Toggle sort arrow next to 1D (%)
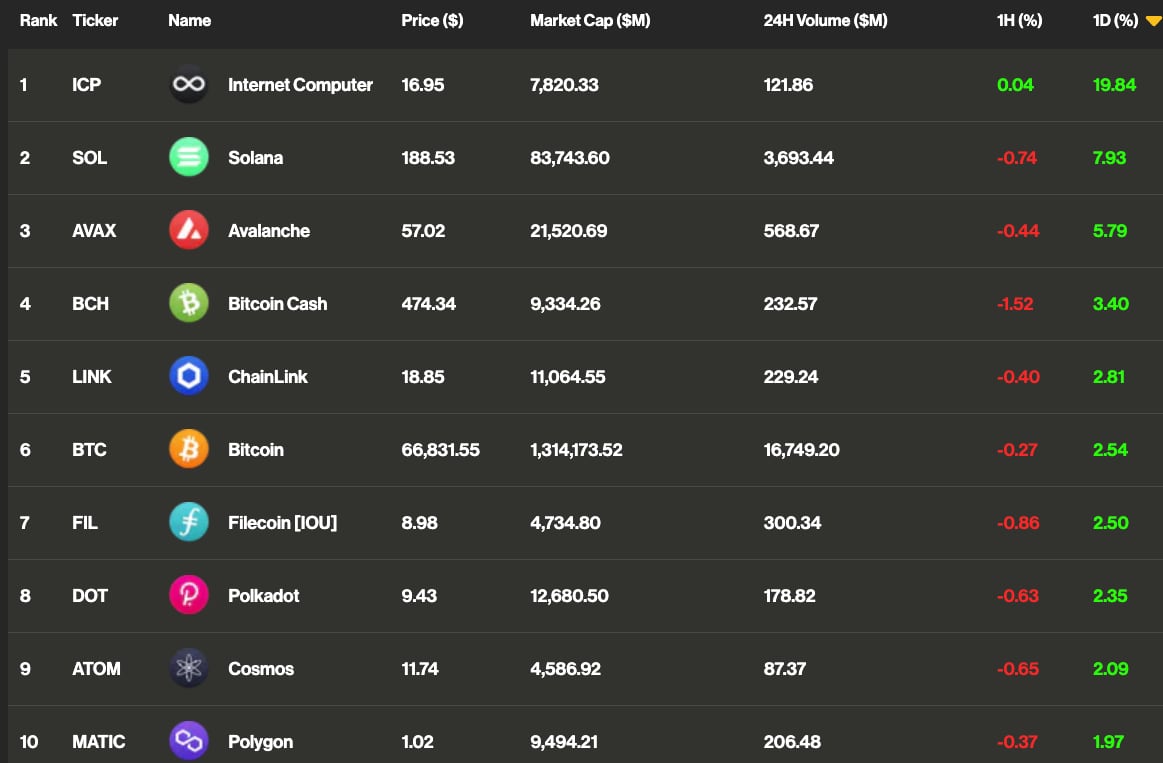 [x=1153, y=21]
